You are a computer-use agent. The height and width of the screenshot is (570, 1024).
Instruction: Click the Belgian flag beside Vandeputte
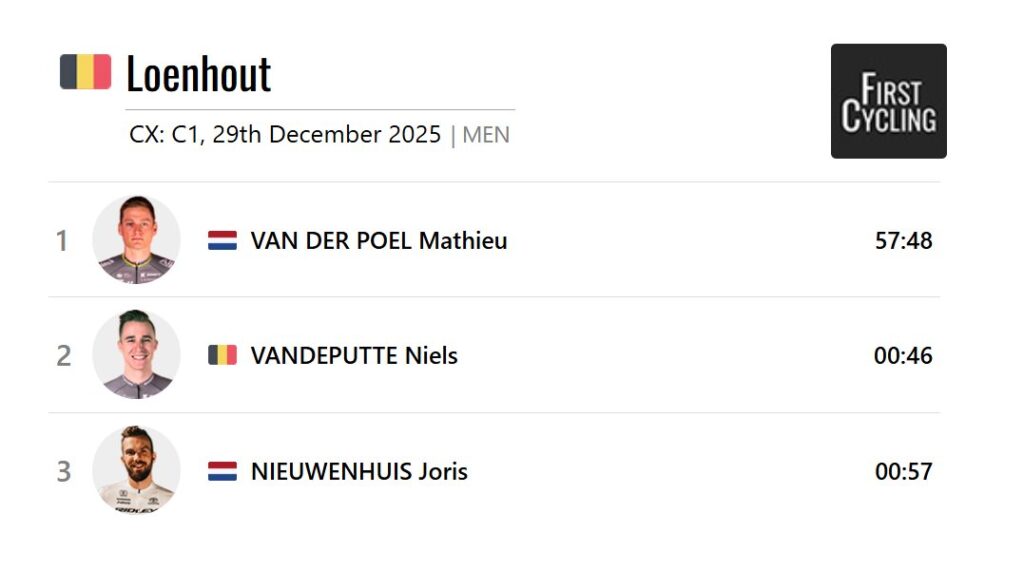[222, 355]
